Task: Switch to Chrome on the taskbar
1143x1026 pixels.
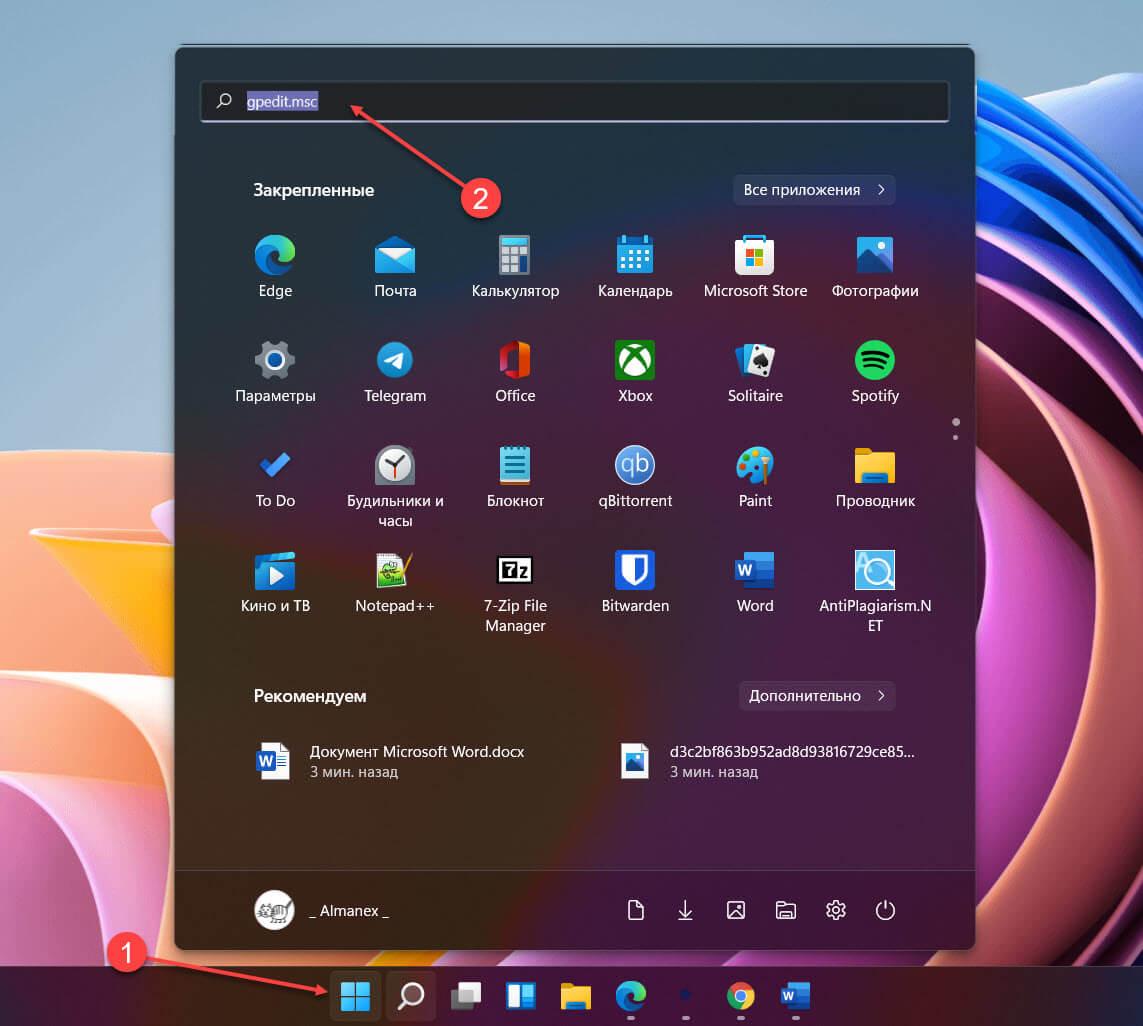Action: click(741, 995)
